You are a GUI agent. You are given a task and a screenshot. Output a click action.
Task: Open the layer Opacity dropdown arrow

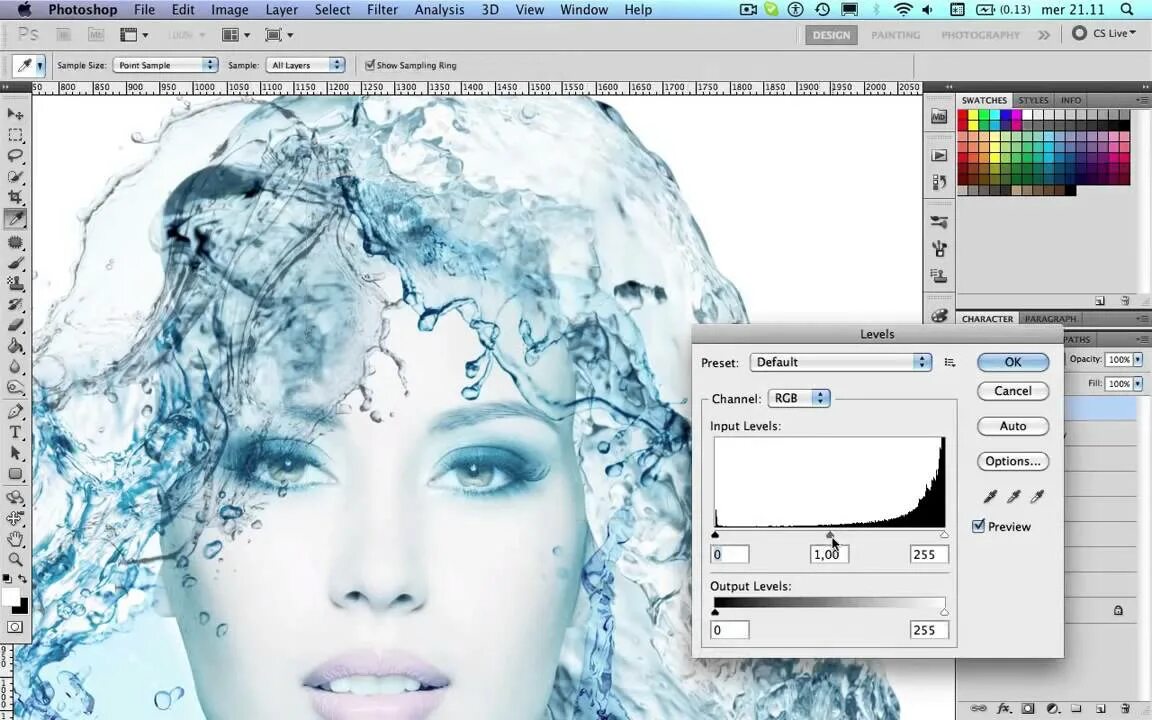coord(1138,359)
